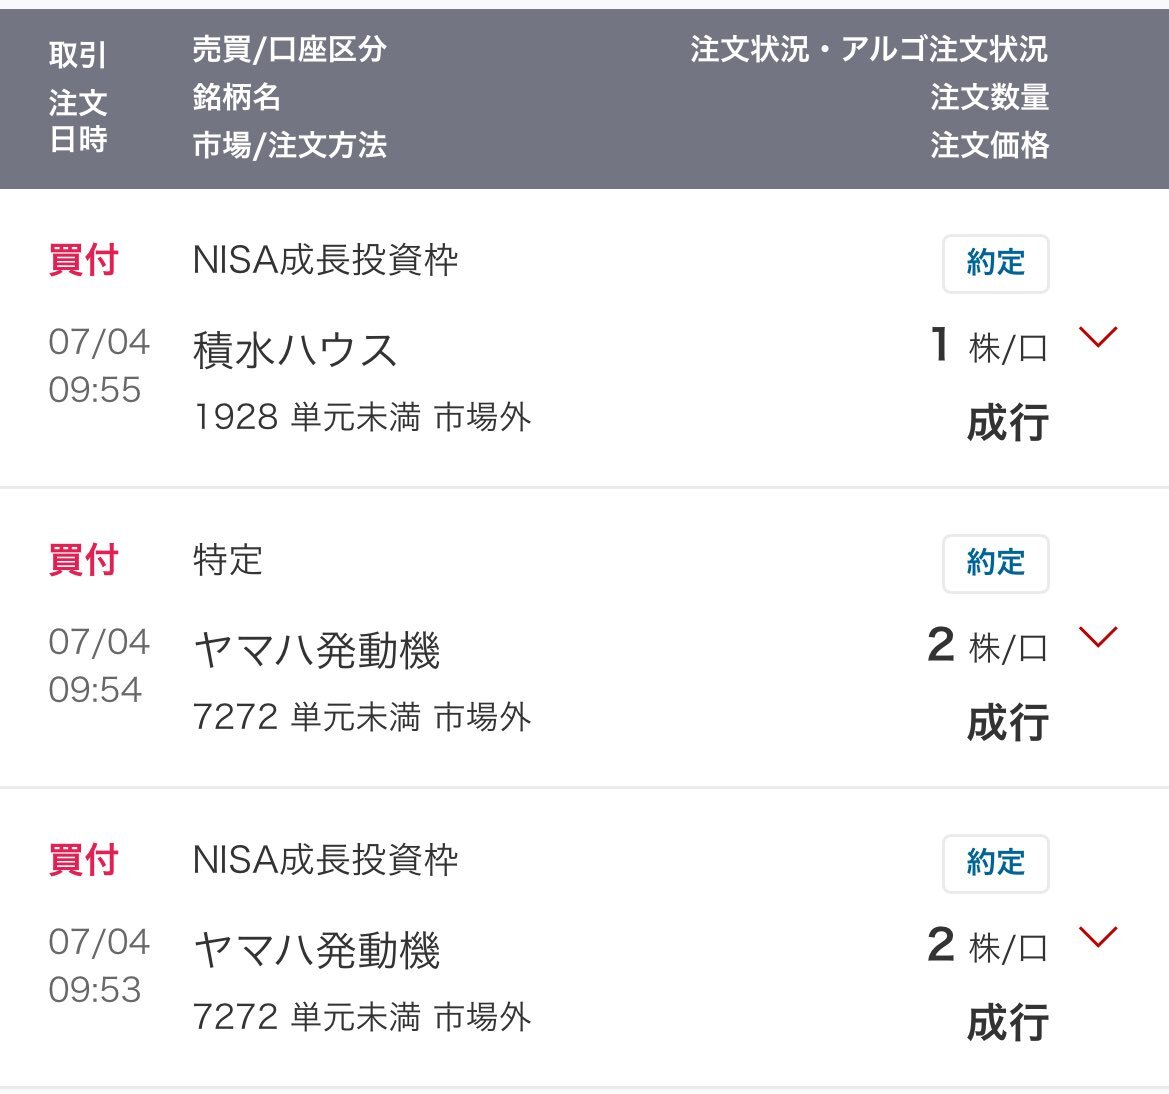
Task: Click the 買付 label on the 特定 order
Action: click(x=83, y=560)
